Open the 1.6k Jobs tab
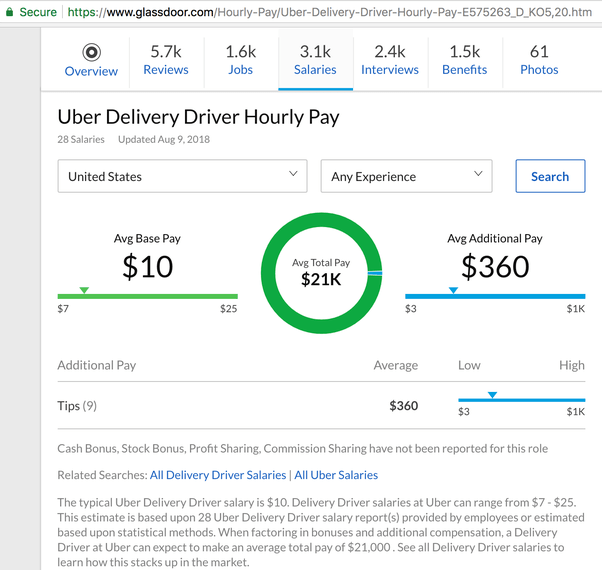Screen dimensions: 602x570 [x=241, y=60]
